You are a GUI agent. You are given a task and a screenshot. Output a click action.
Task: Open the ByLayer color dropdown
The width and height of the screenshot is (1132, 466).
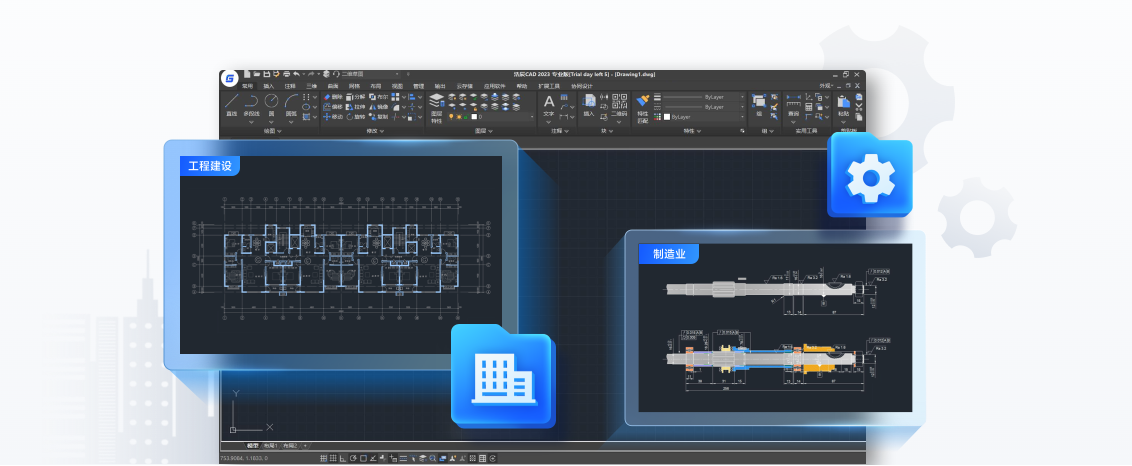pos(705,117)
